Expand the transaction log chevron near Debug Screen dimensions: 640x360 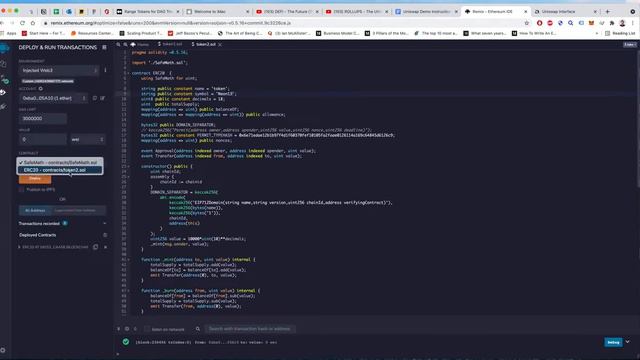(x=627, y=342)
